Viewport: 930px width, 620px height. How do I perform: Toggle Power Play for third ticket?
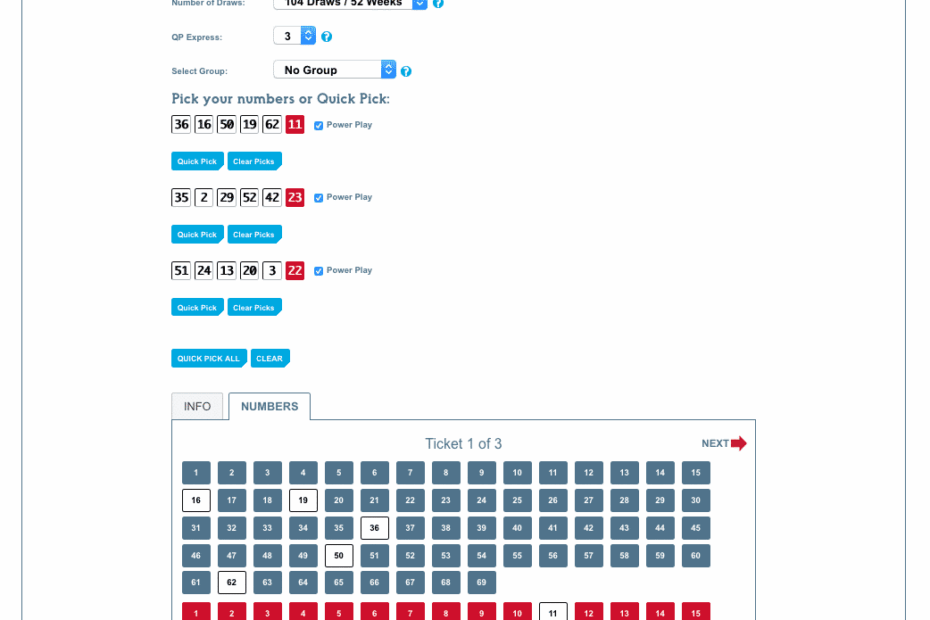(x=319, y=271)
